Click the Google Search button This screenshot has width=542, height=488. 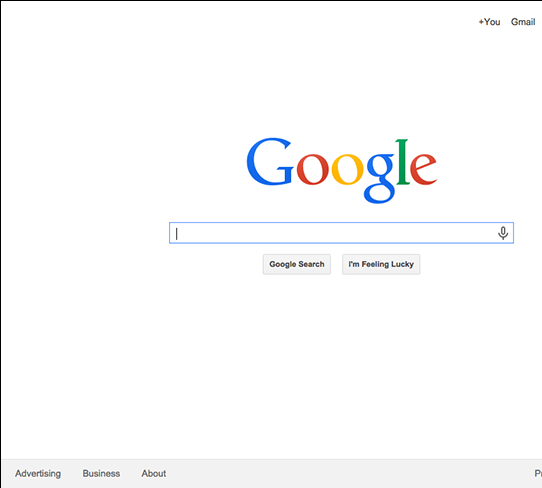297,264
